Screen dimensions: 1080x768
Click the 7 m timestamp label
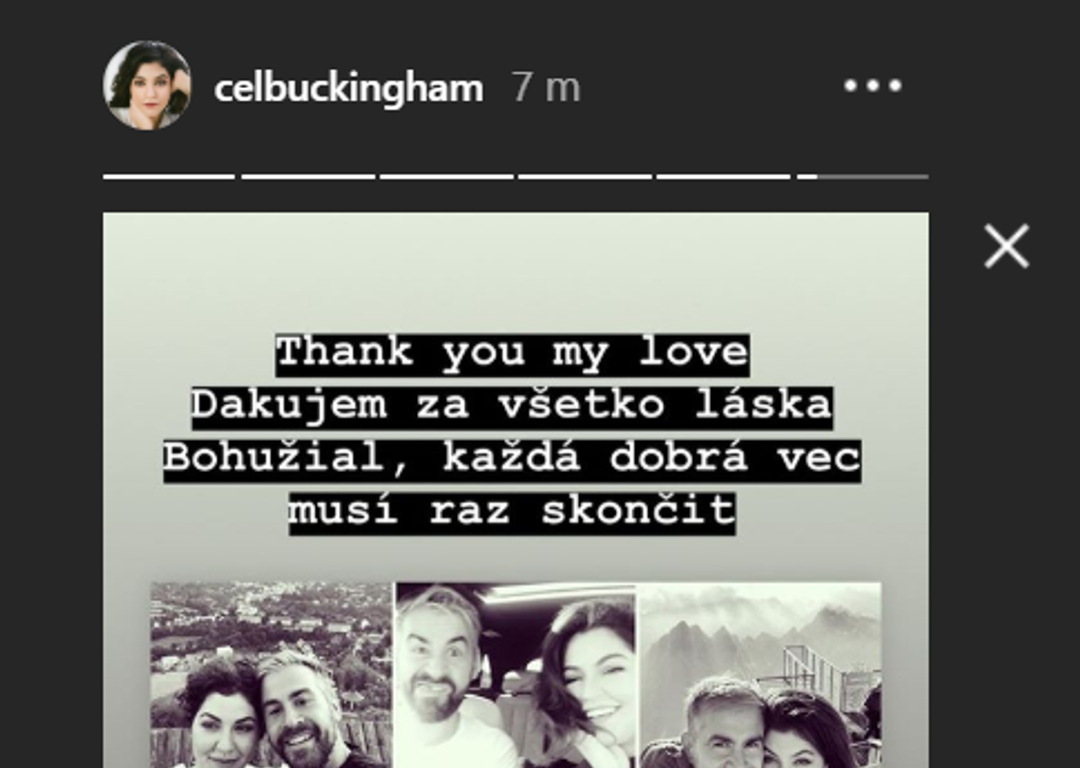pos(546,87)
